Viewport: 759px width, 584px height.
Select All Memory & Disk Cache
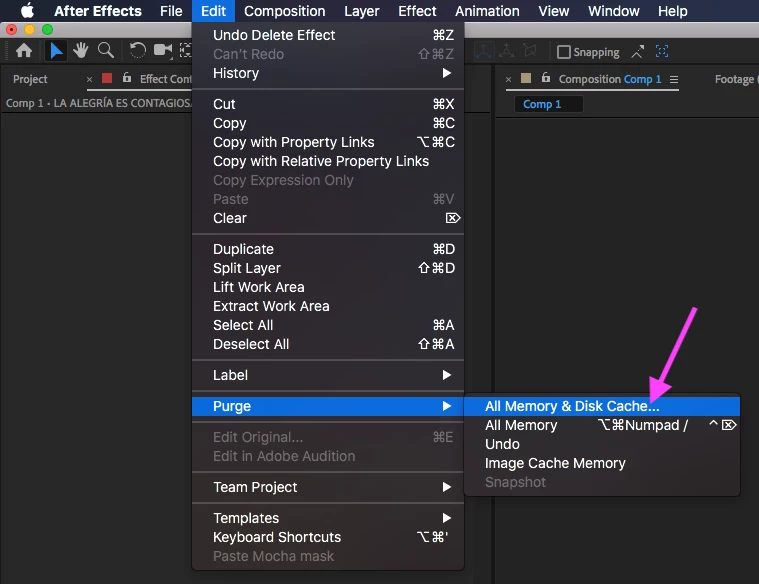tap(602, 406)
